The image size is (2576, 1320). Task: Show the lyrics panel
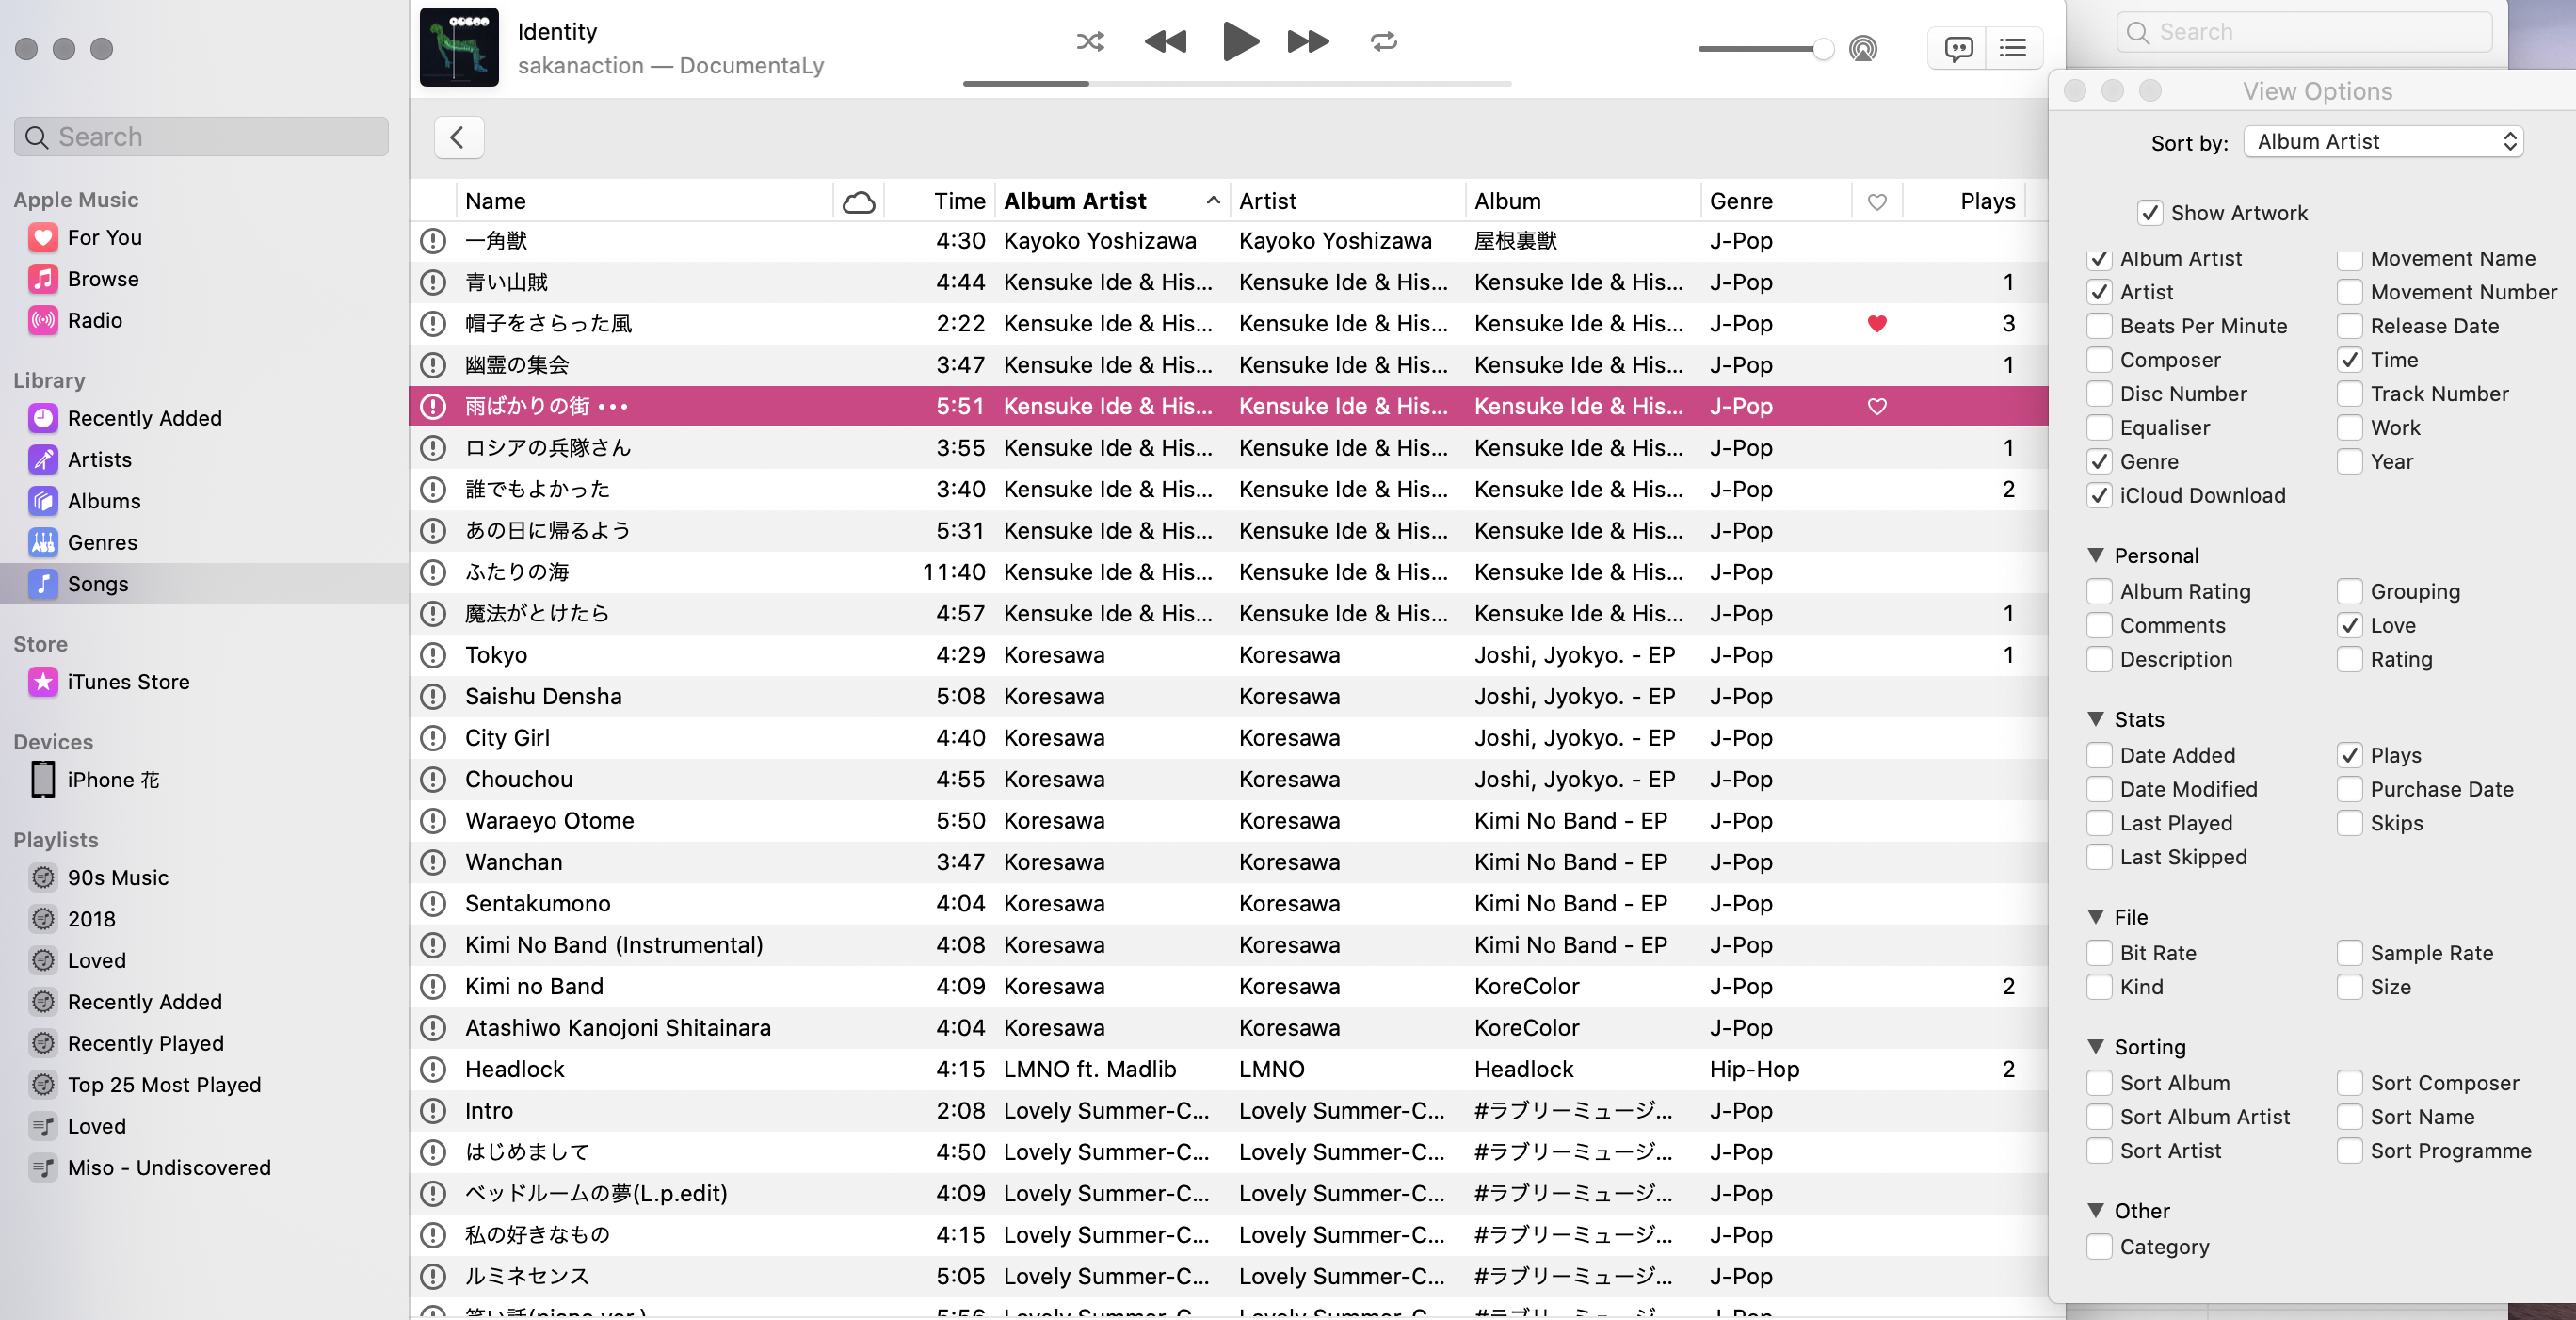pos(1957,48)
